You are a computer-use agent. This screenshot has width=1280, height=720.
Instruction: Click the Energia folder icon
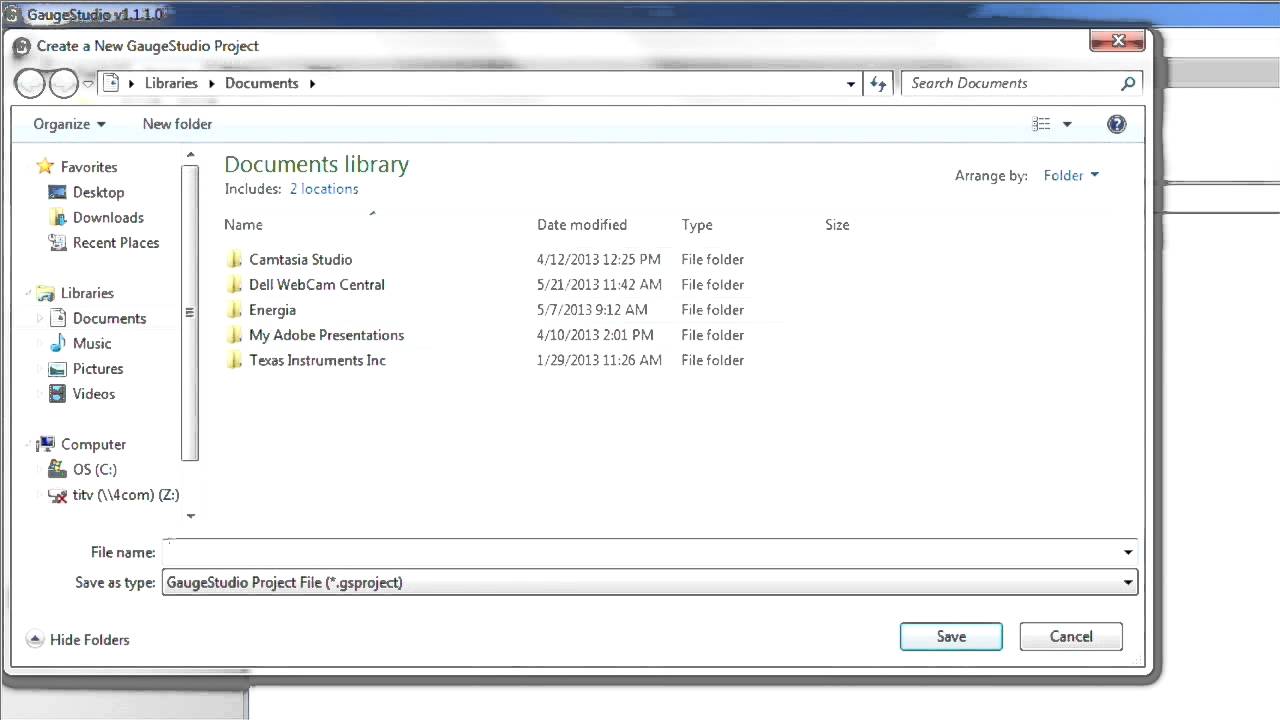(234, 310)
